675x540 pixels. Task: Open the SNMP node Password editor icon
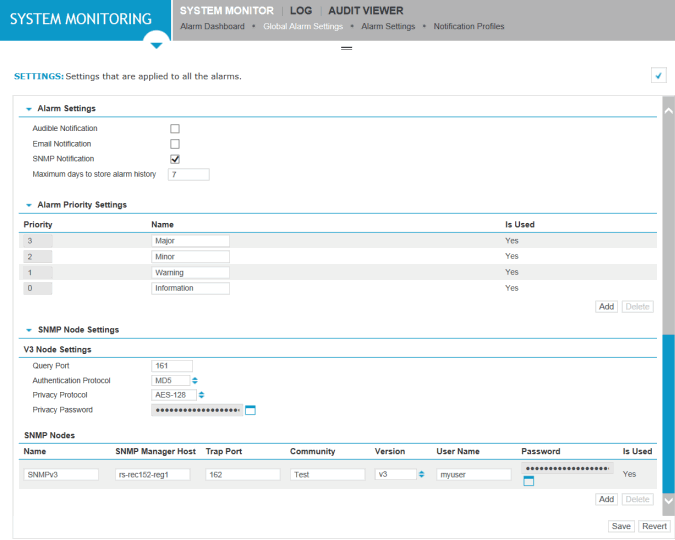tap(528, 482)
